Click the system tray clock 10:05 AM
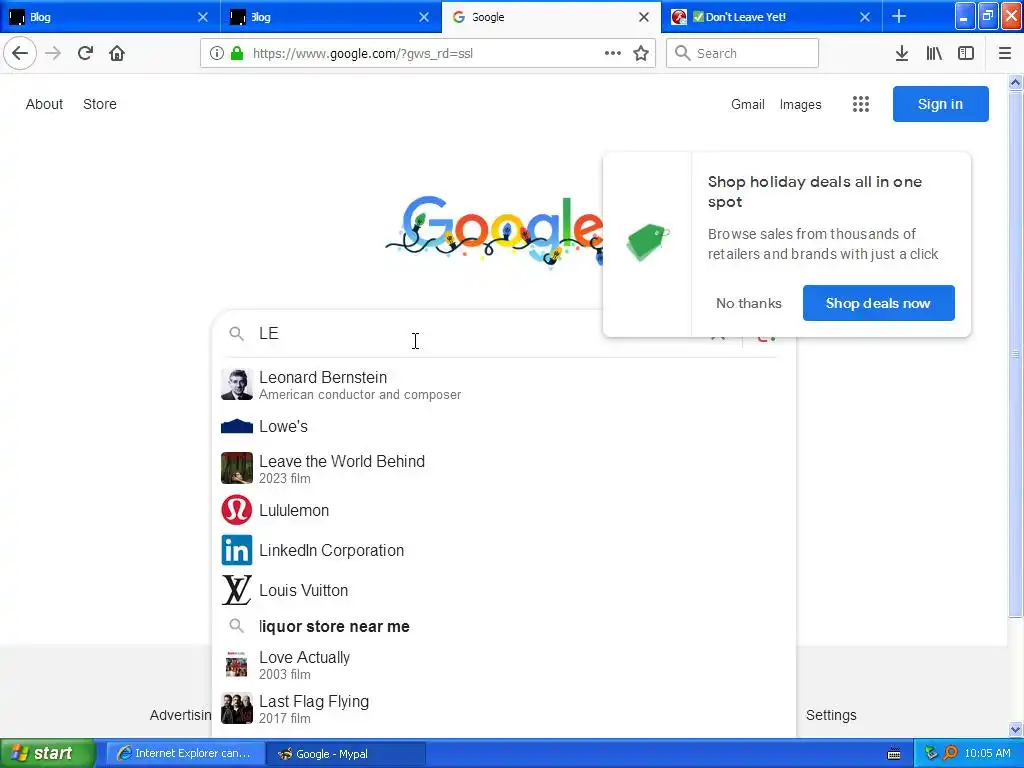The height and width of the screenshot is (768, 1024). pos(987,753)
